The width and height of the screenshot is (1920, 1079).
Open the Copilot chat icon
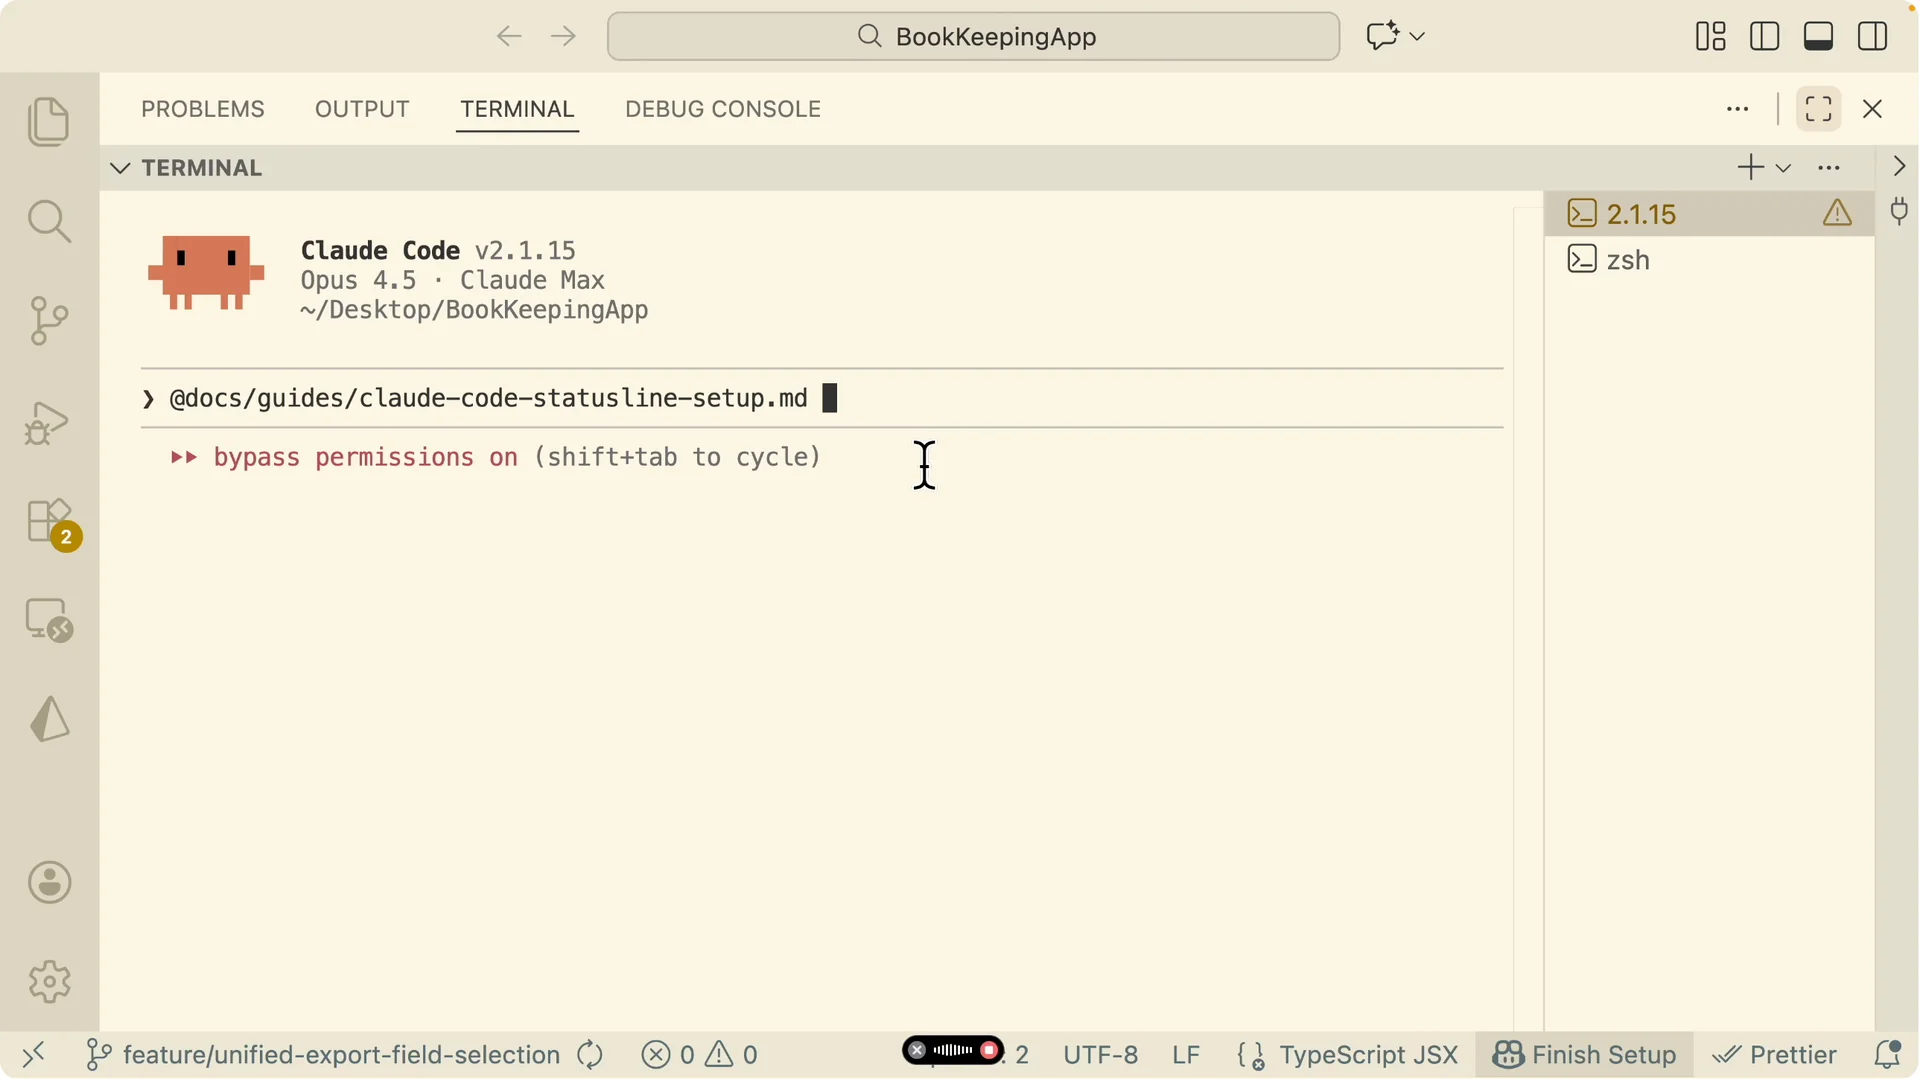[1383, 36]
